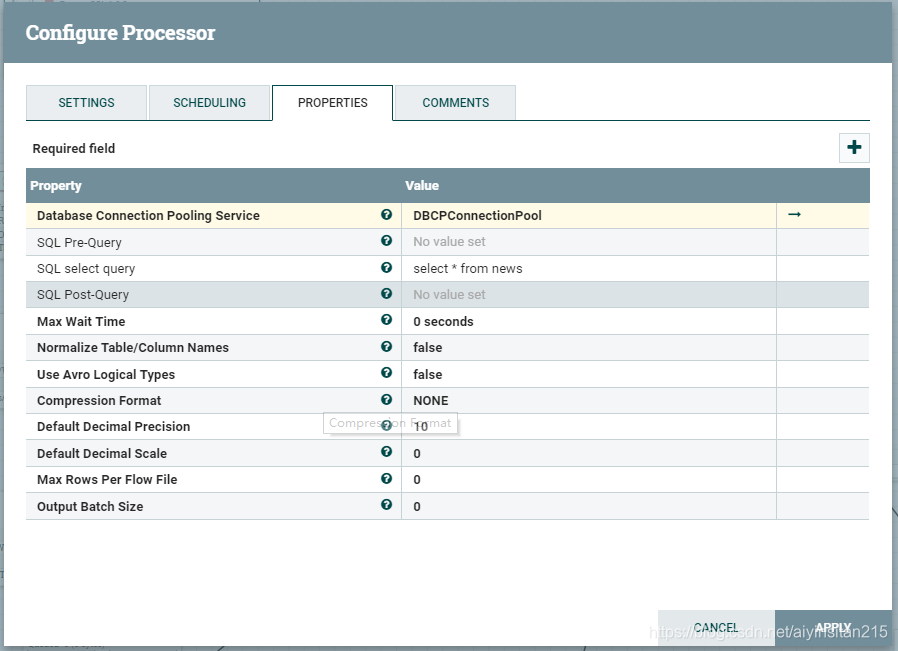Select 'SQL Pre-Query' property name
898x651 pixels.
pos(79,243)
